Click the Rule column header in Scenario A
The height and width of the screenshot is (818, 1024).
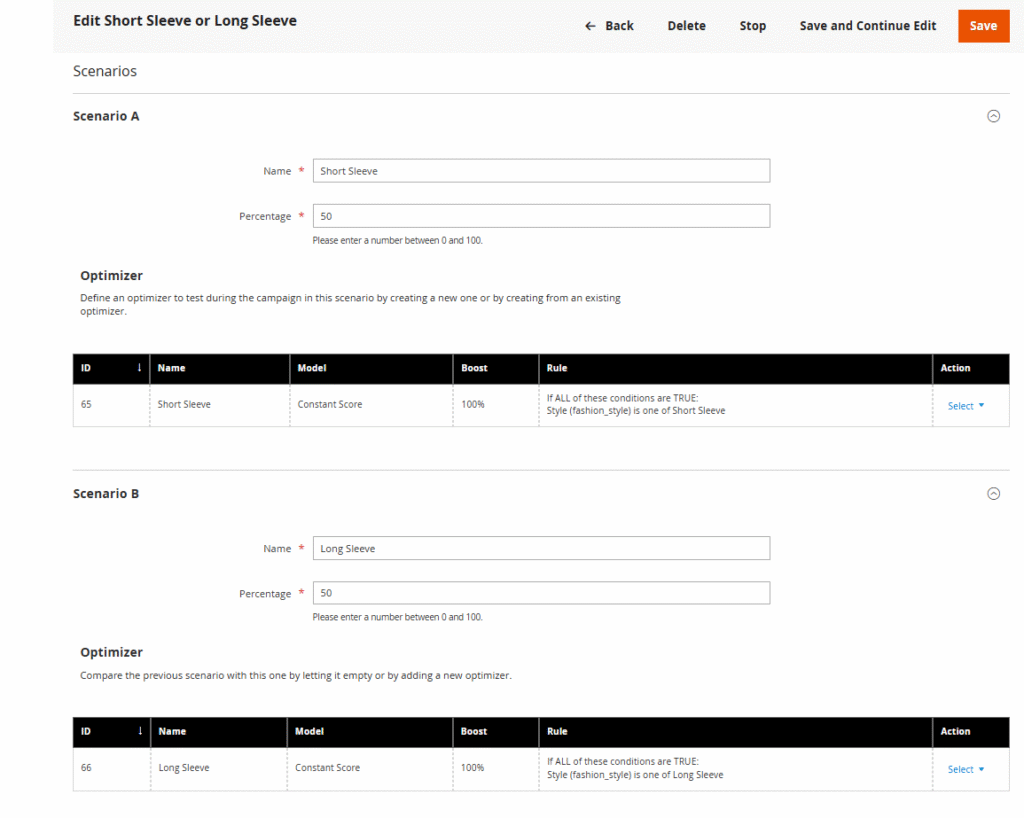tap(557, 368)
